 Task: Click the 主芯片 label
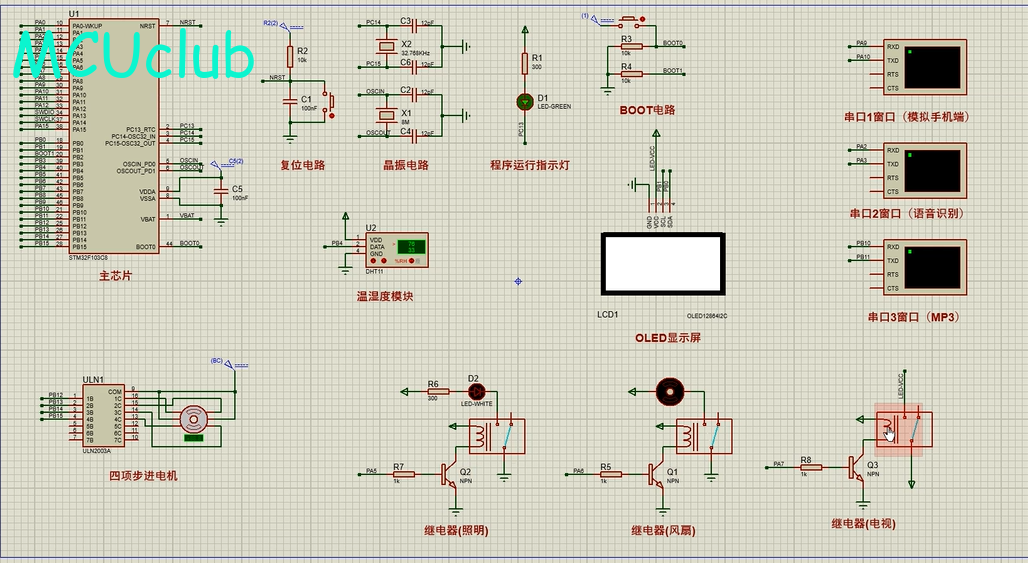pyautogui.click(x=115, y=276)
